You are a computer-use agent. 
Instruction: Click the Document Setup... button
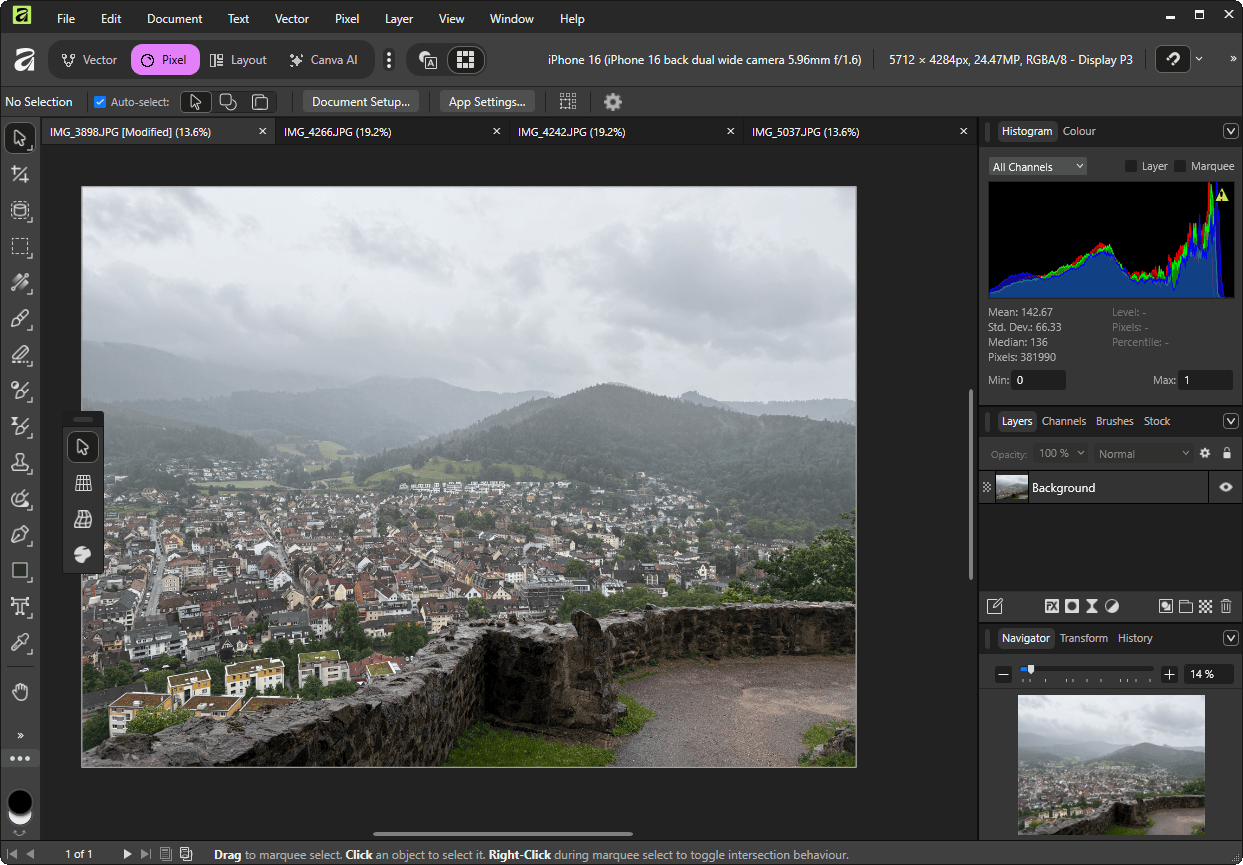[361, 102]
